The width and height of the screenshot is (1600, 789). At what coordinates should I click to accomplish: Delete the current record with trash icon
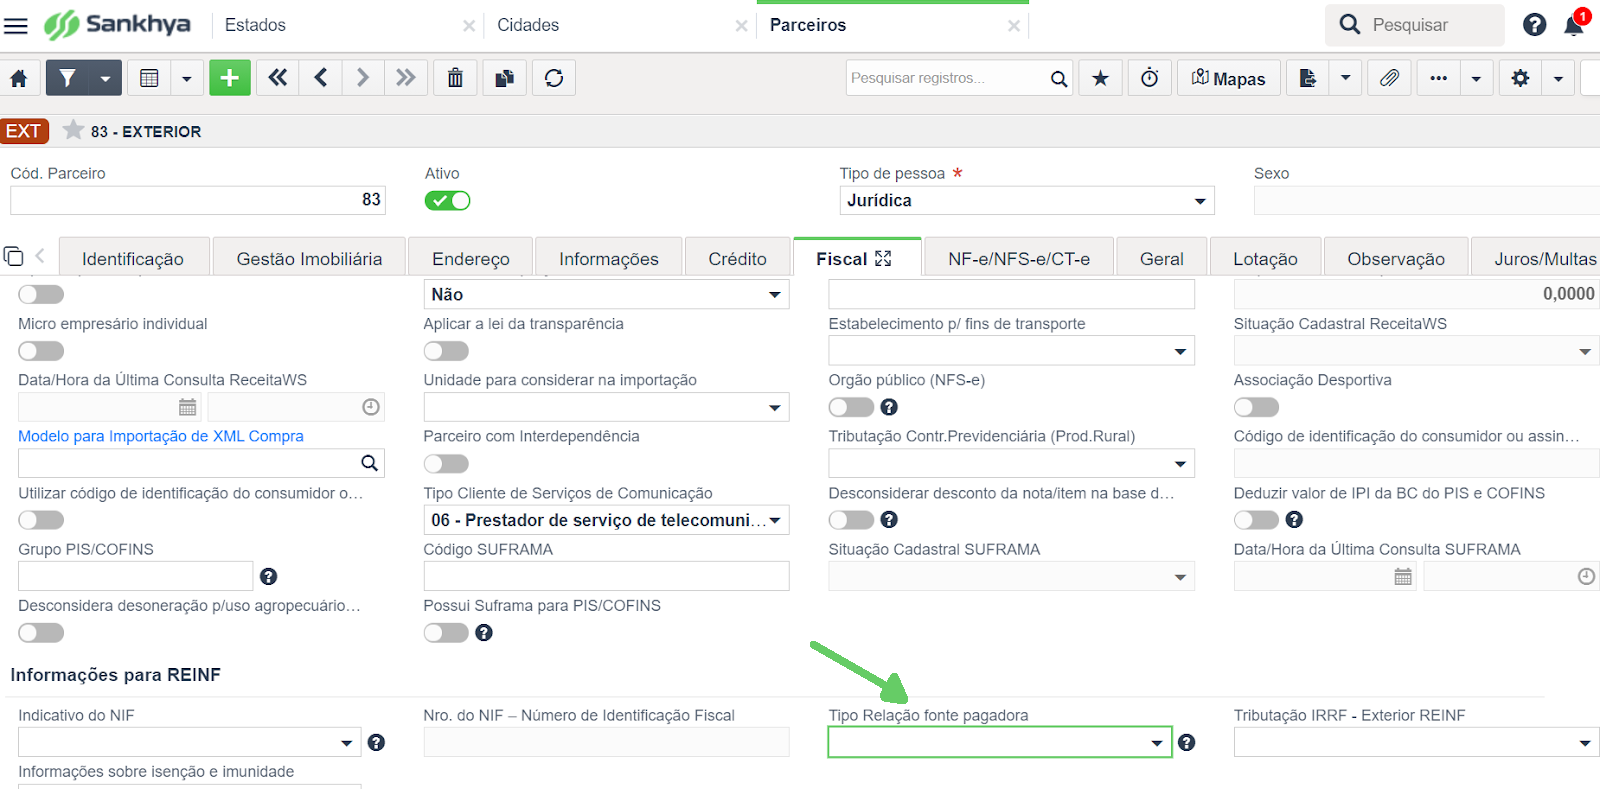tap(455, 78)
